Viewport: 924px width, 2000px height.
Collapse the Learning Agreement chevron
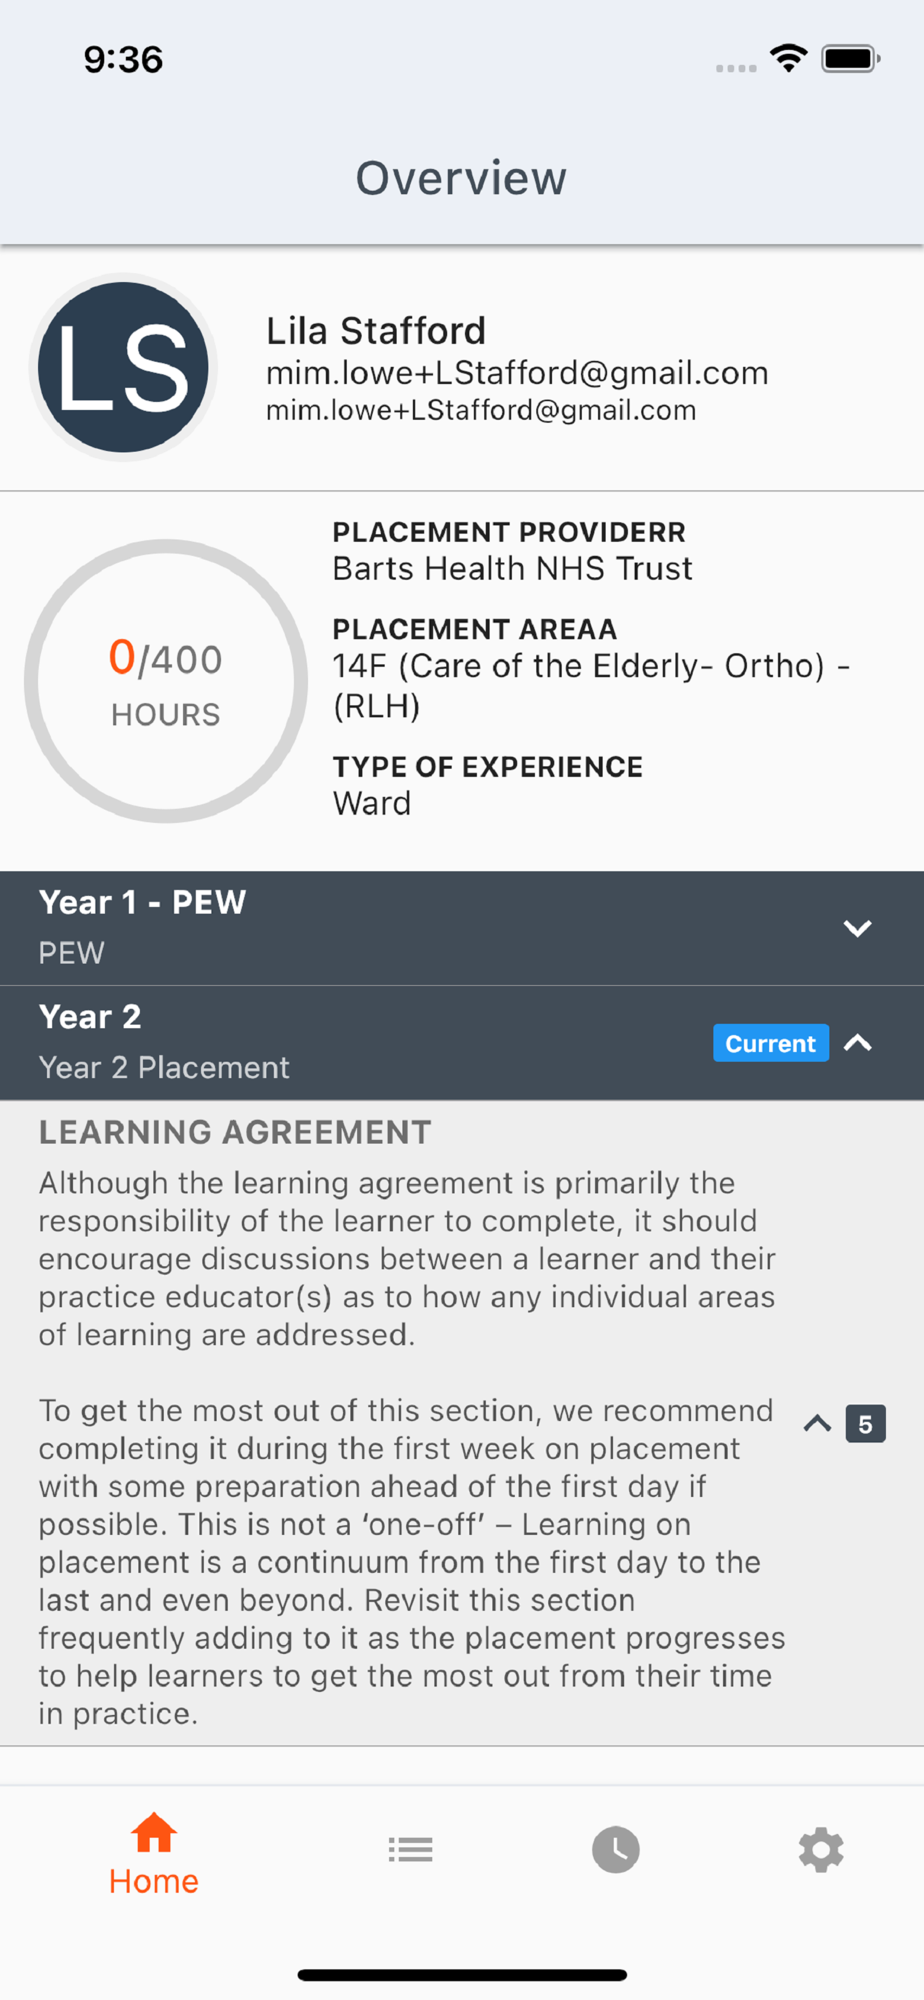[817, 1423]
